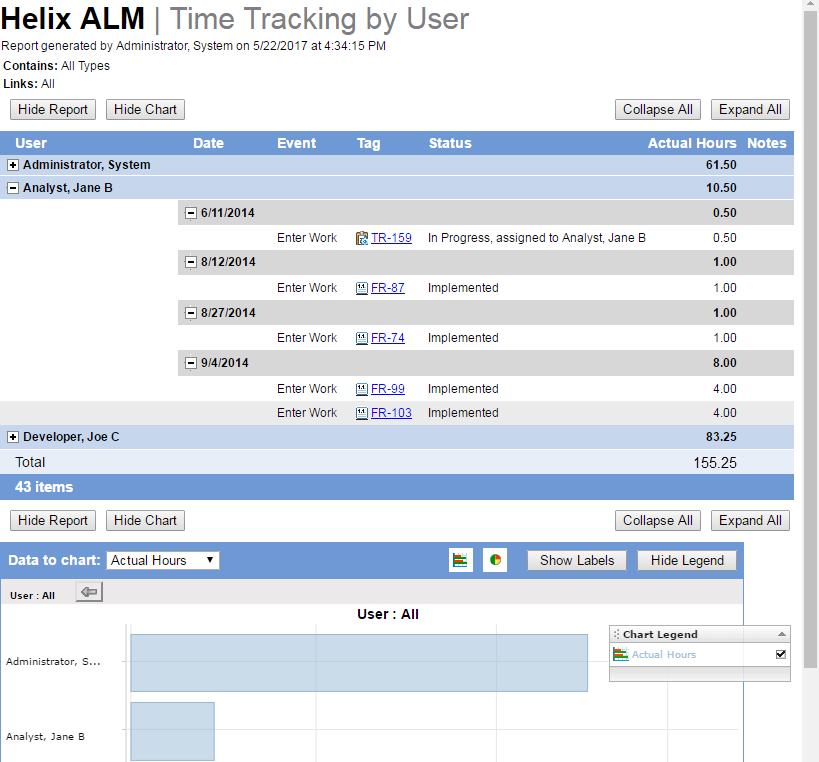Switch to pie chart view icon
819x762 pixels.
[x=495, y=560]
